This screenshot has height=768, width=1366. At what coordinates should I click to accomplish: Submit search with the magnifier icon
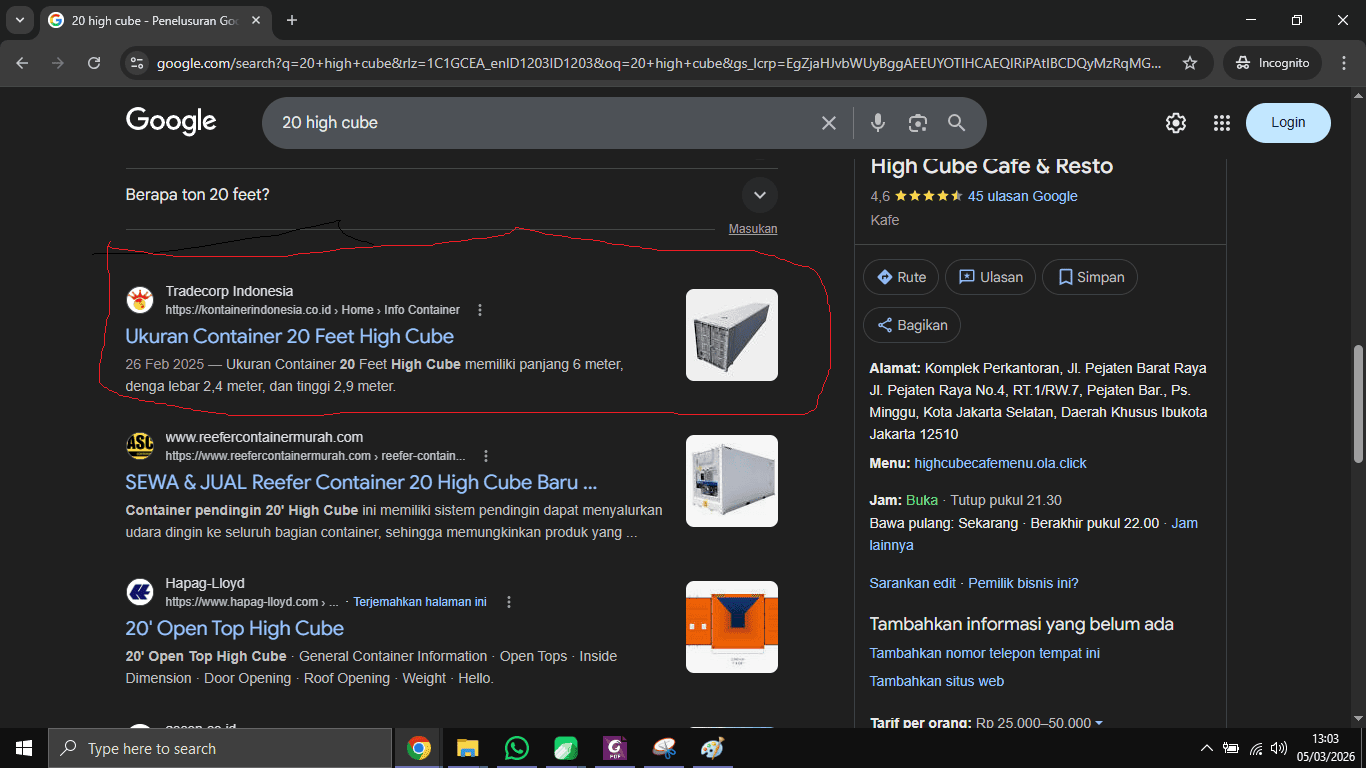956,123
